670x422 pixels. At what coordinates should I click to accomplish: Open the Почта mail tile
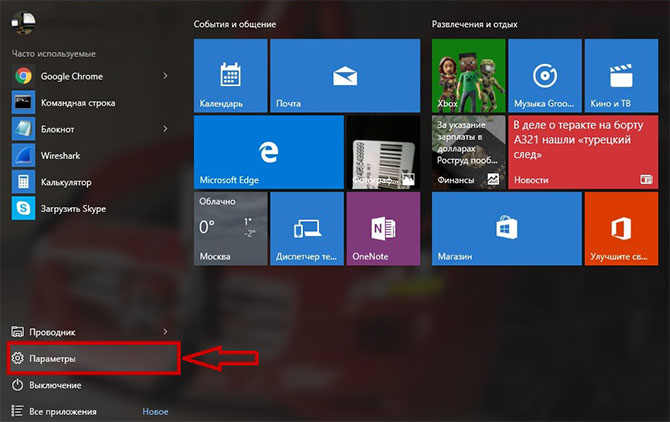(345, 76)
